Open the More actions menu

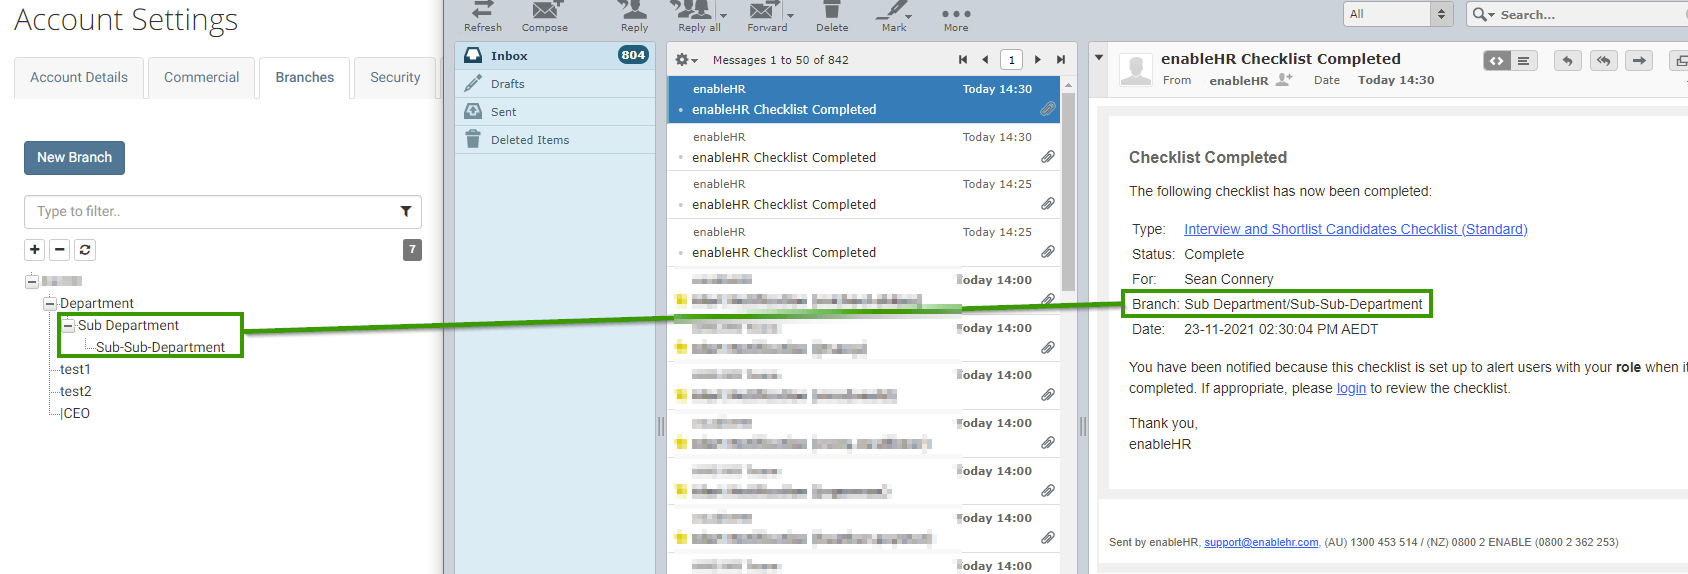(956, 16)
